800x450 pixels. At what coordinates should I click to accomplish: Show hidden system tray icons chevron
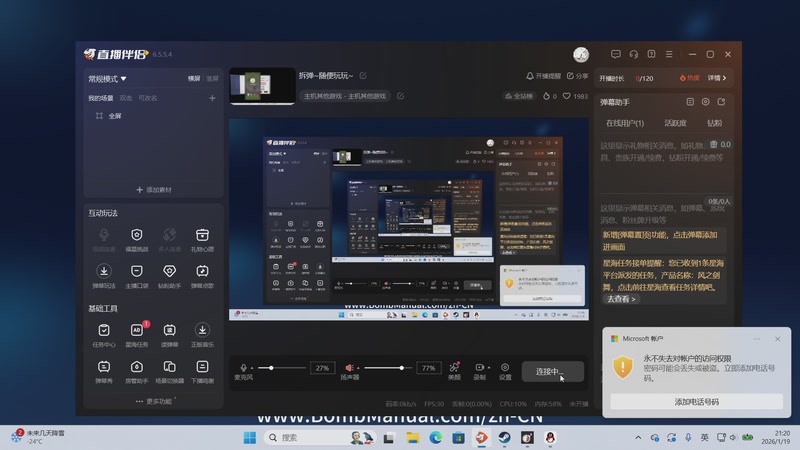[638, 438]
